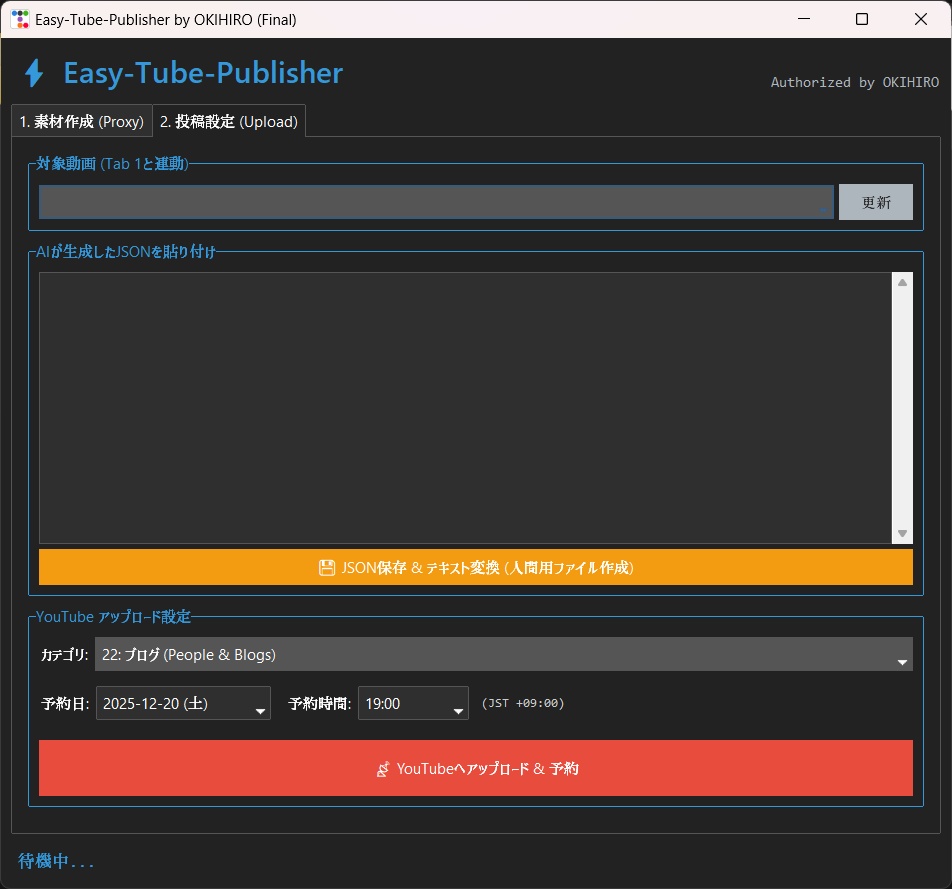The image size is (952, 889).
Task: Switch to the 素材作成 (Proxy) tab
Action: tap(81, 121)
